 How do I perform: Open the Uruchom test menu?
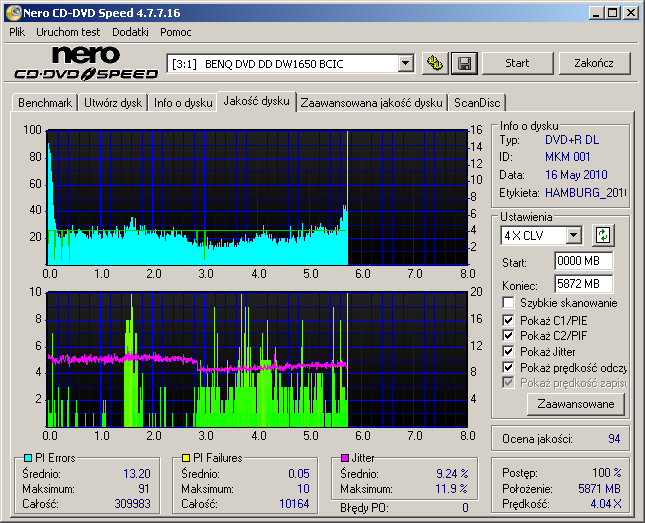coord(68,32)
